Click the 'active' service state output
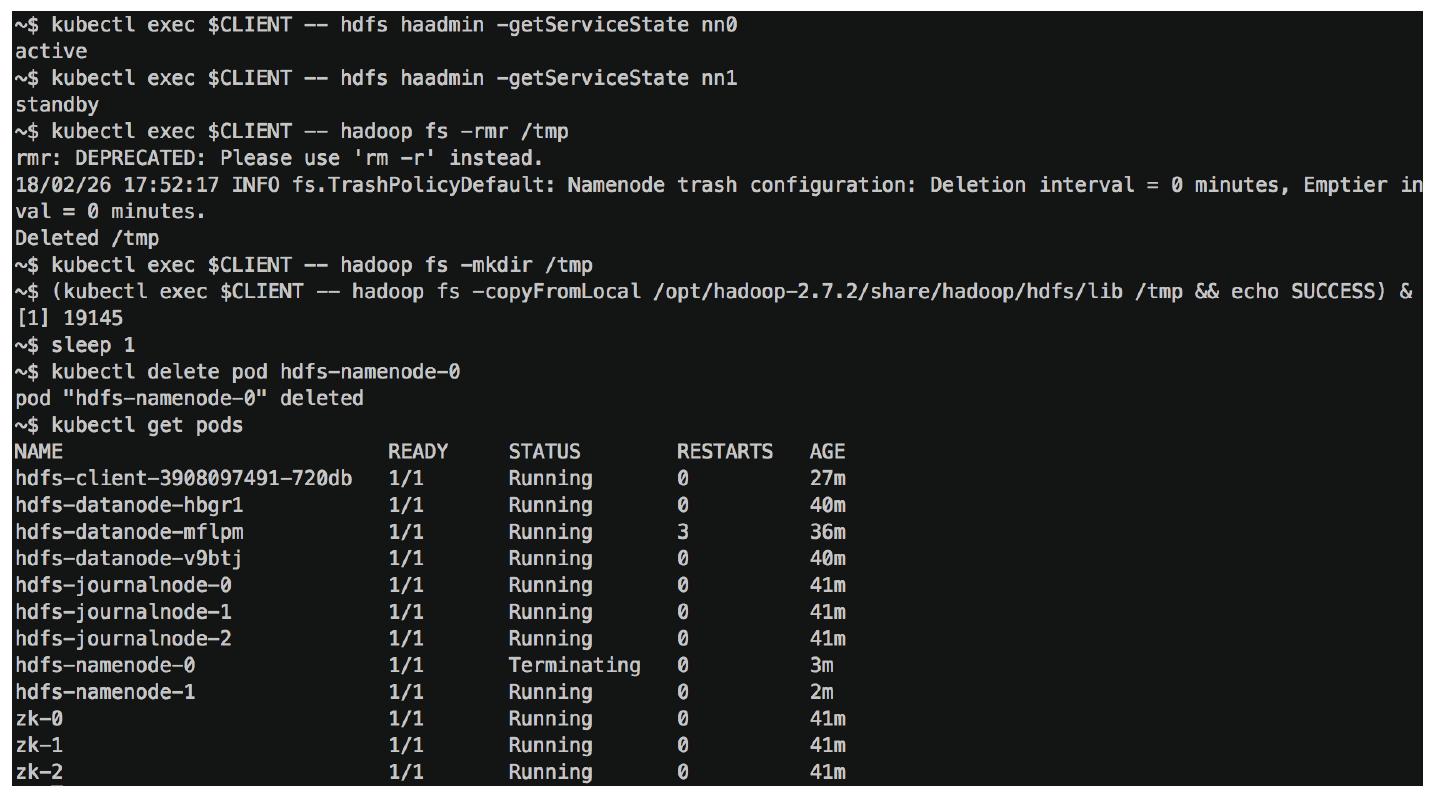Viewport: 1440px width, 810px height. tap(51, 51)
